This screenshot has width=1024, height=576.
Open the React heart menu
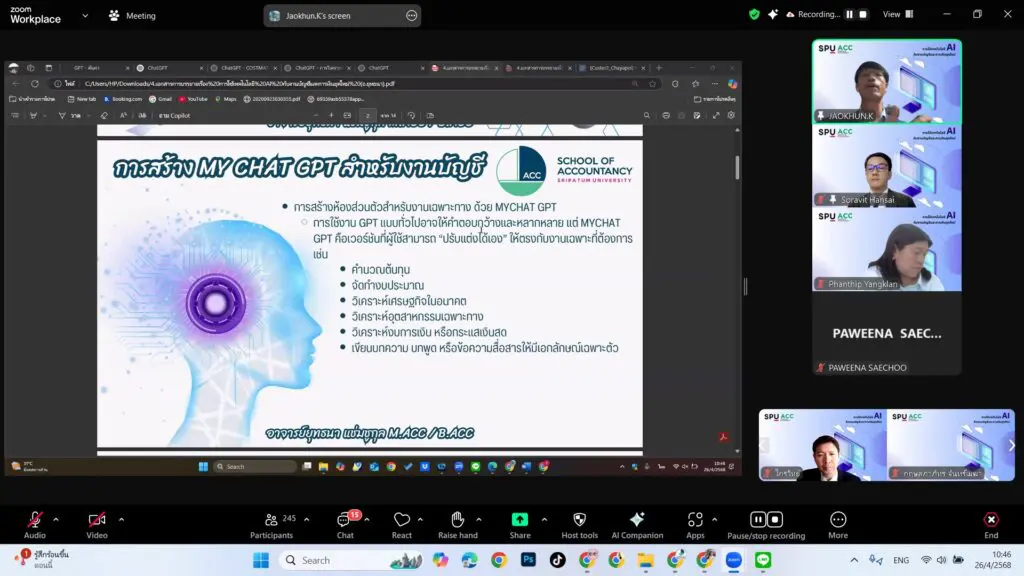point(402,525)
